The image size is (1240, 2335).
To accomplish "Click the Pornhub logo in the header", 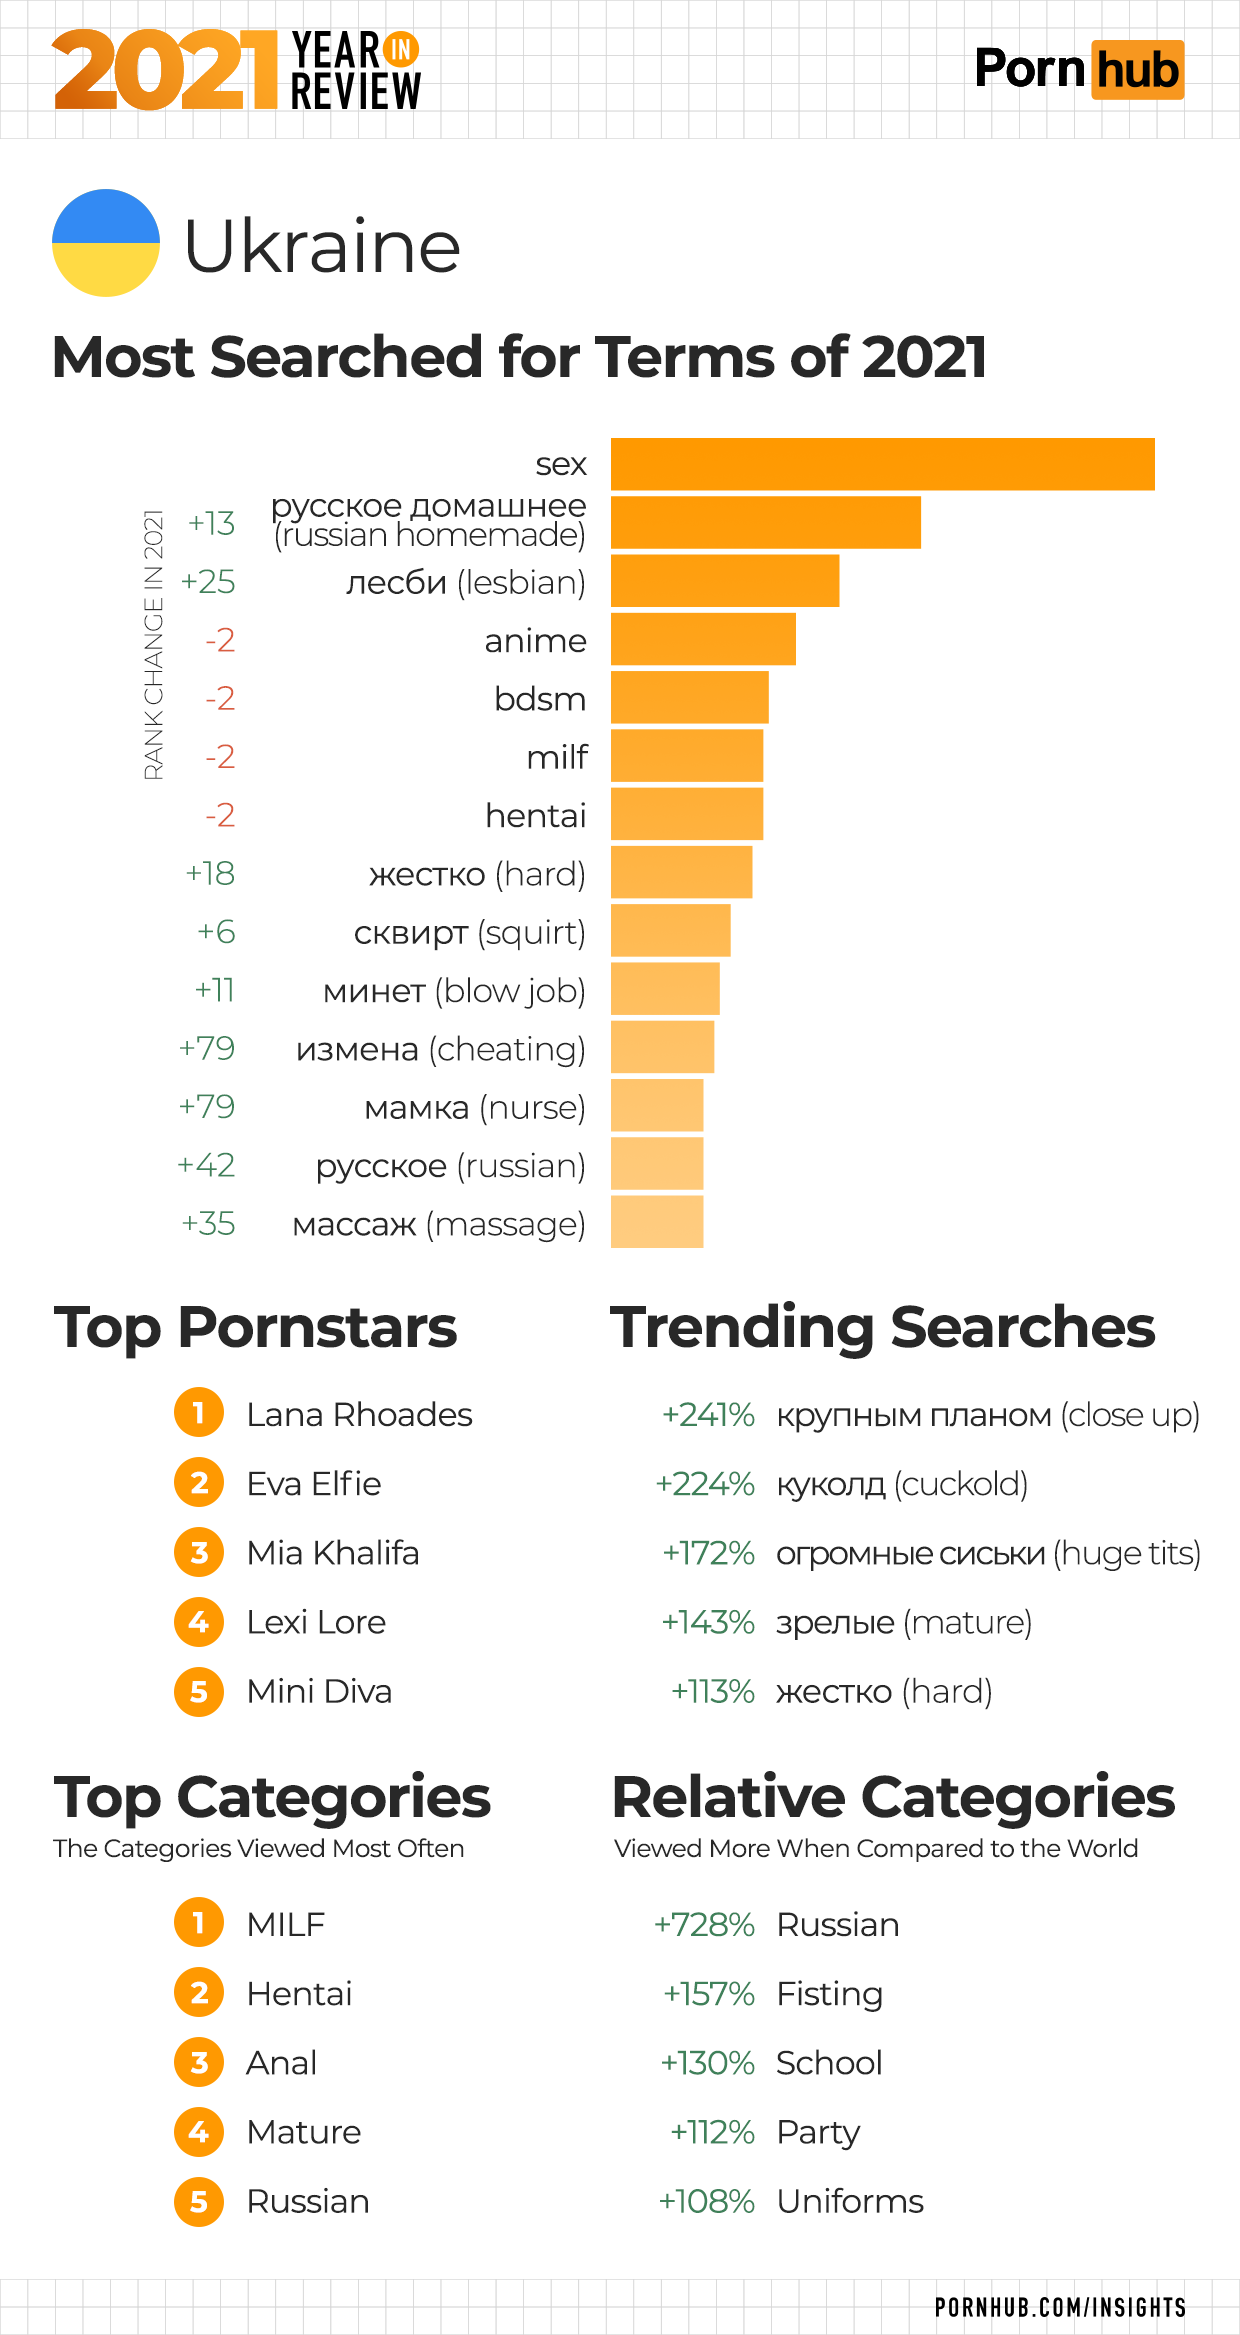I will pyautogui.click(x=1078, y=70).
